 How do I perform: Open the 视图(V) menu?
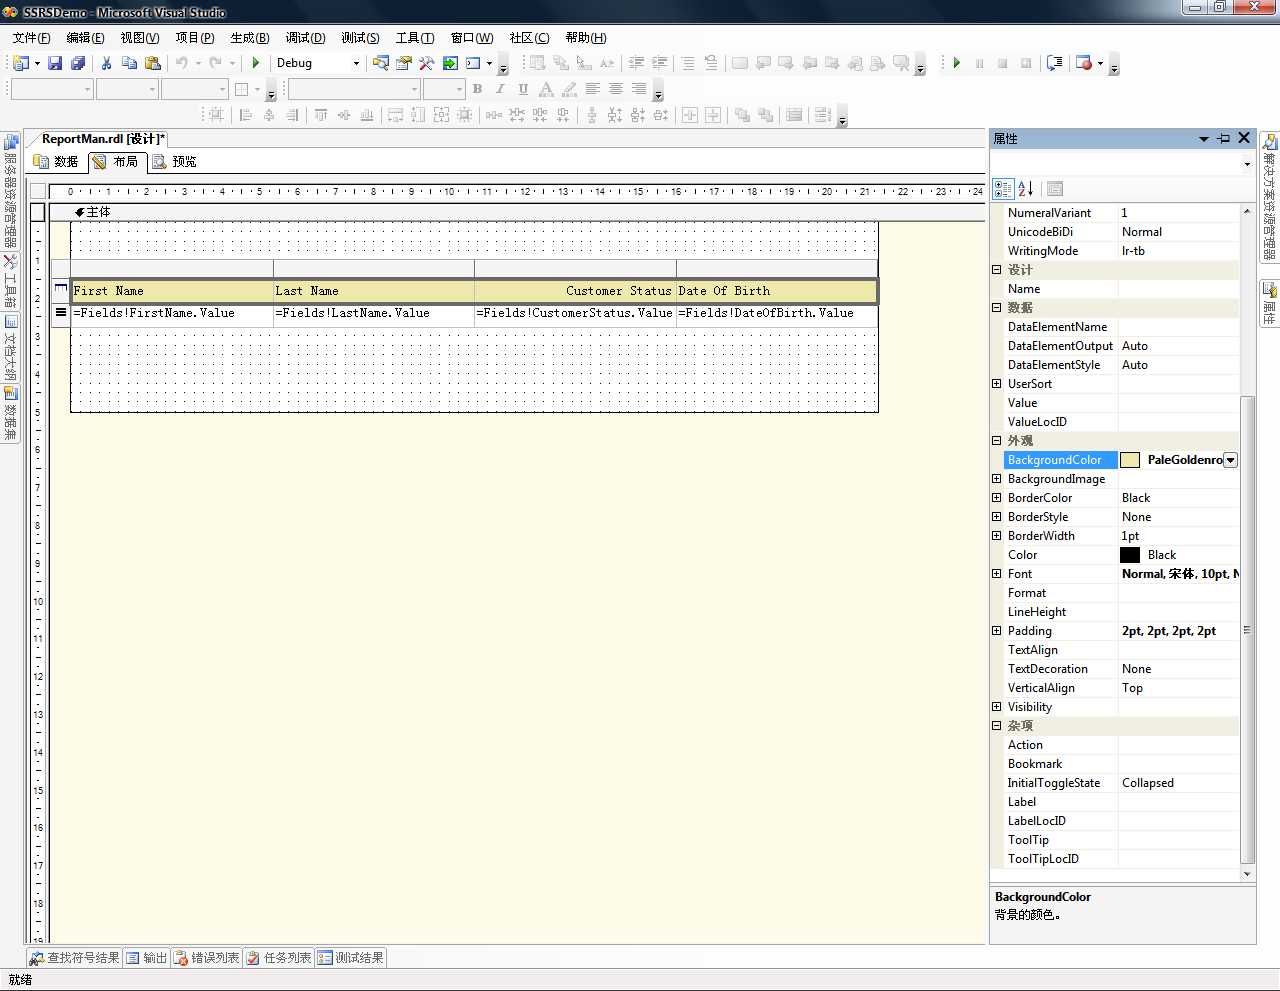tap(140, 38)
